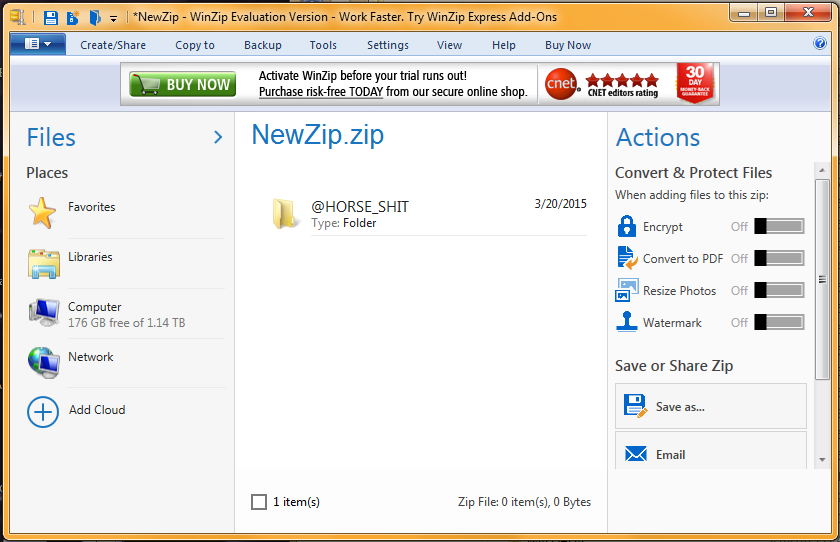Image resolution: width=840 pixels, height=542 pixels.
Task: Click the Save as floppy disk icon
Action: tap(635, 406)
